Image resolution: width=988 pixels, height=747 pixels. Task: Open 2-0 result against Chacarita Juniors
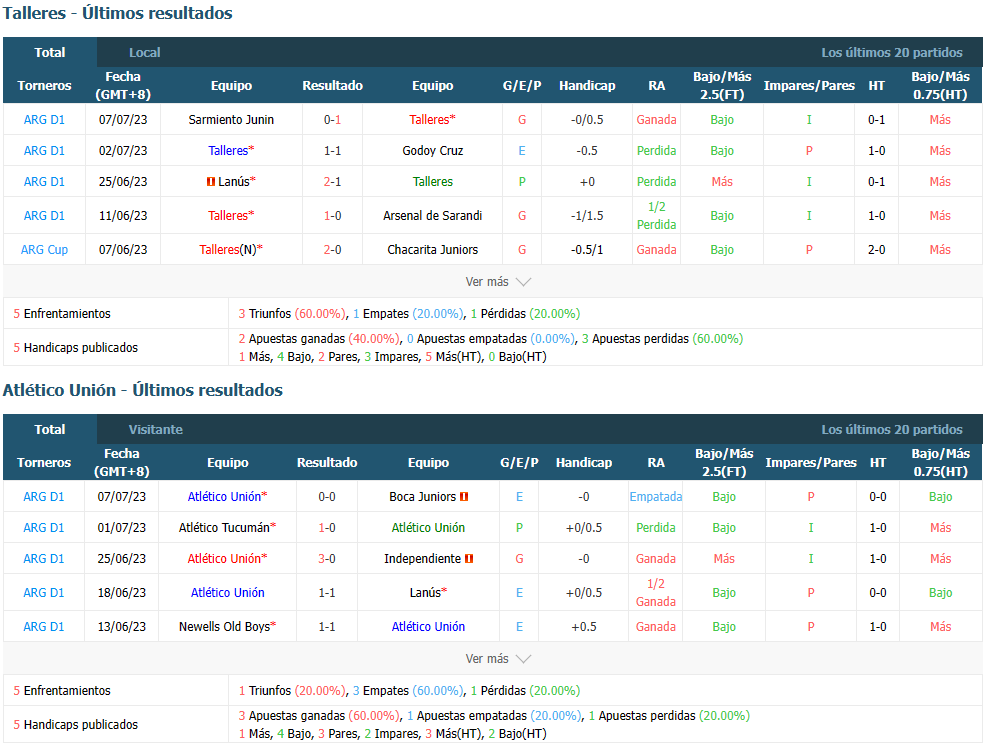333,249
